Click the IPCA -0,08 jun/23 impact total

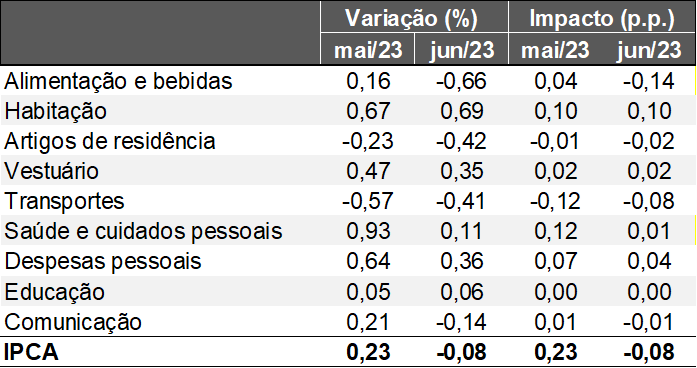point(649,352)
